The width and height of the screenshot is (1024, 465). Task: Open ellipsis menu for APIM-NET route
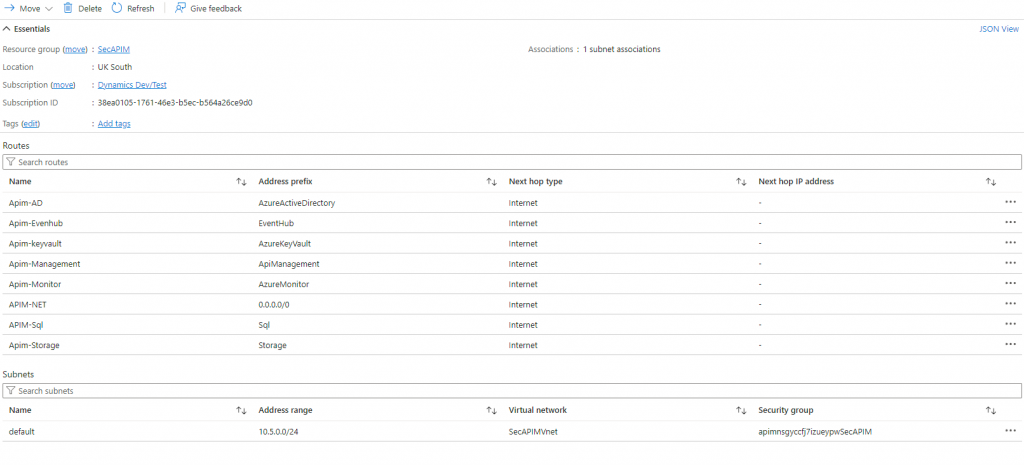[x=1010, y=304]
